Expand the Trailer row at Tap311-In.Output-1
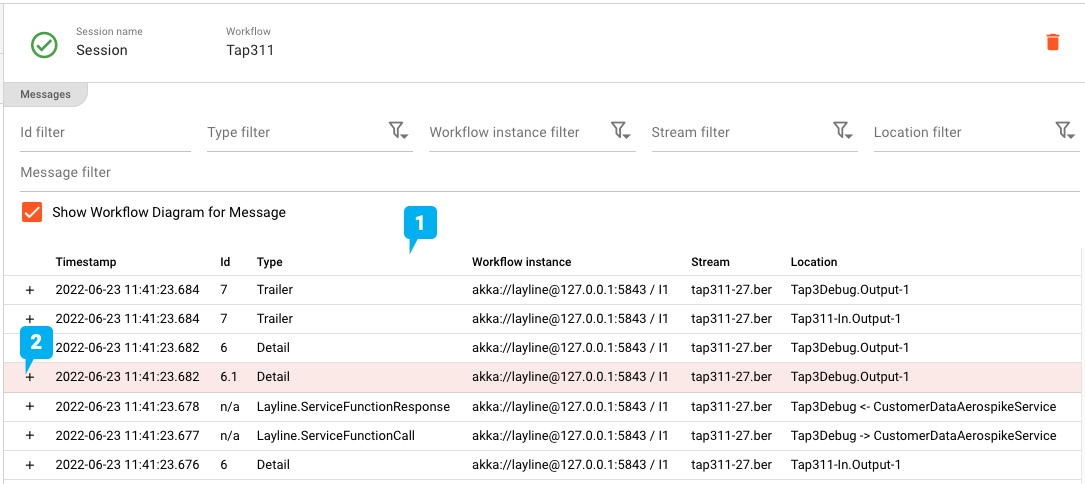 [29, 319]
